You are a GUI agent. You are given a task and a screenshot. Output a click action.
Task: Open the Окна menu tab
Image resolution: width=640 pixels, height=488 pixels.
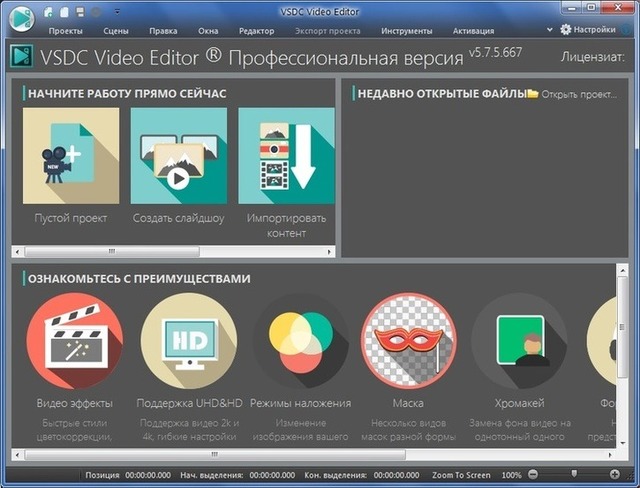click(x=208, y=31)
